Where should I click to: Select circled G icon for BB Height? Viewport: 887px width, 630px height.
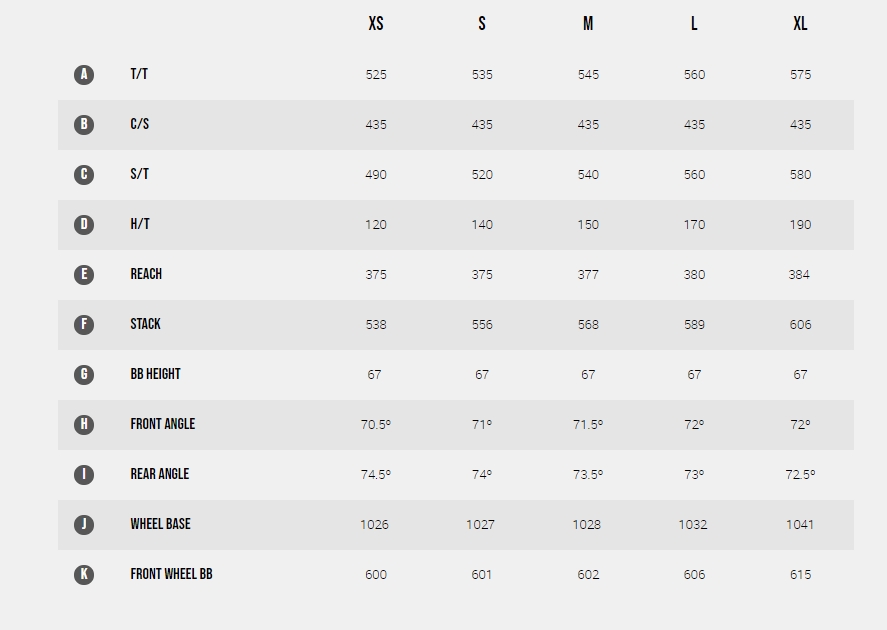point(84,374)
